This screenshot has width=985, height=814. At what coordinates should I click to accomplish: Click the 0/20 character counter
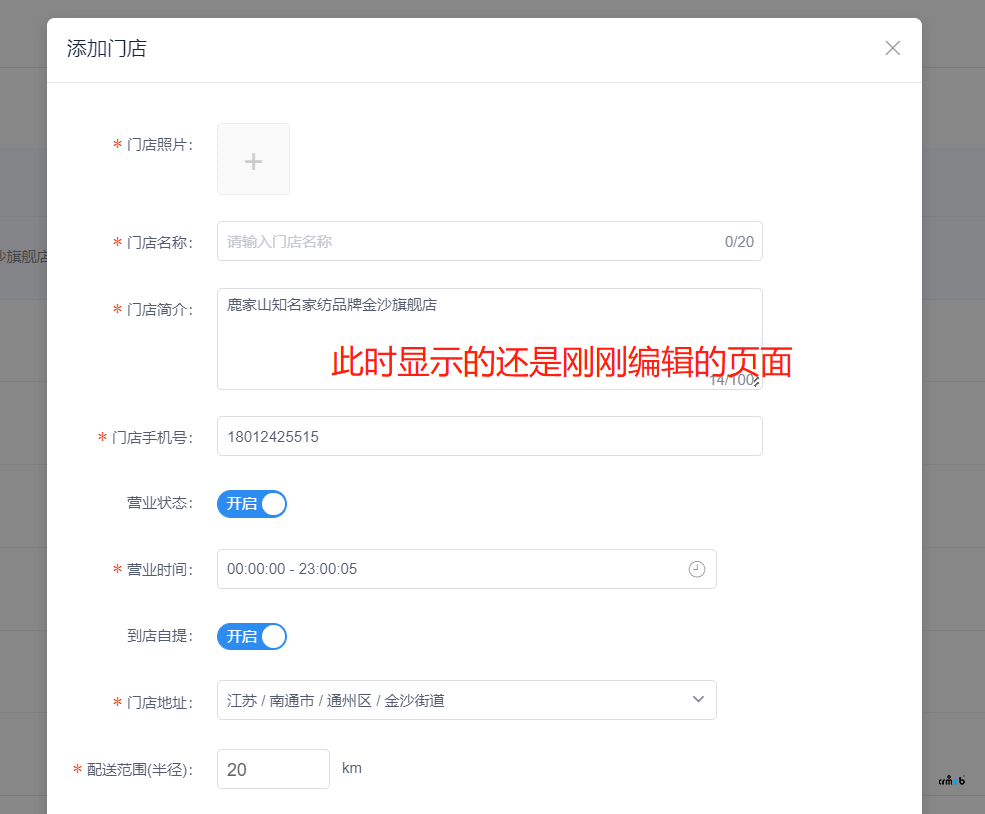[x=739, y=242]
